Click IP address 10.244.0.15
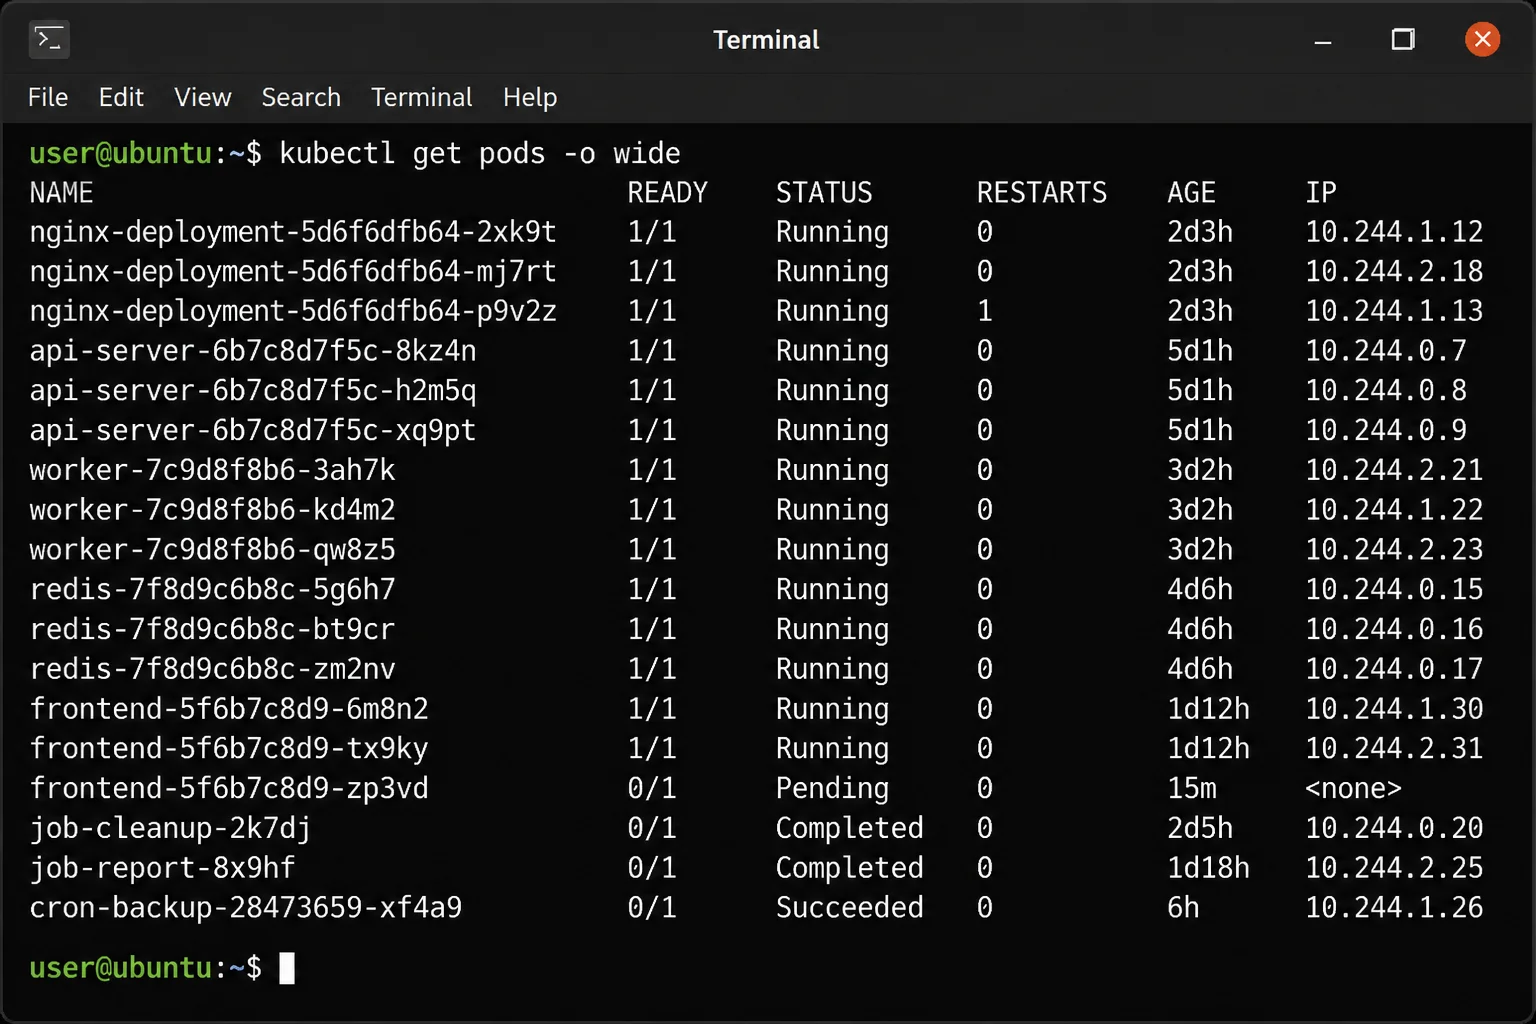Image resolution: width=1536 pixels, height=1024 pixels. click(1394, 589)
